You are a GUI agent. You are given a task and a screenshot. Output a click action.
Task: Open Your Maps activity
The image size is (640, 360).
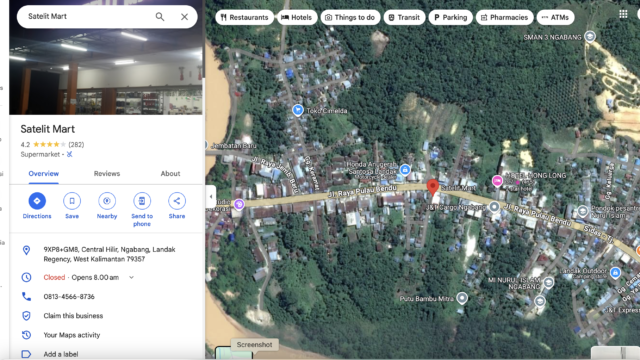[x=72, y=335]
